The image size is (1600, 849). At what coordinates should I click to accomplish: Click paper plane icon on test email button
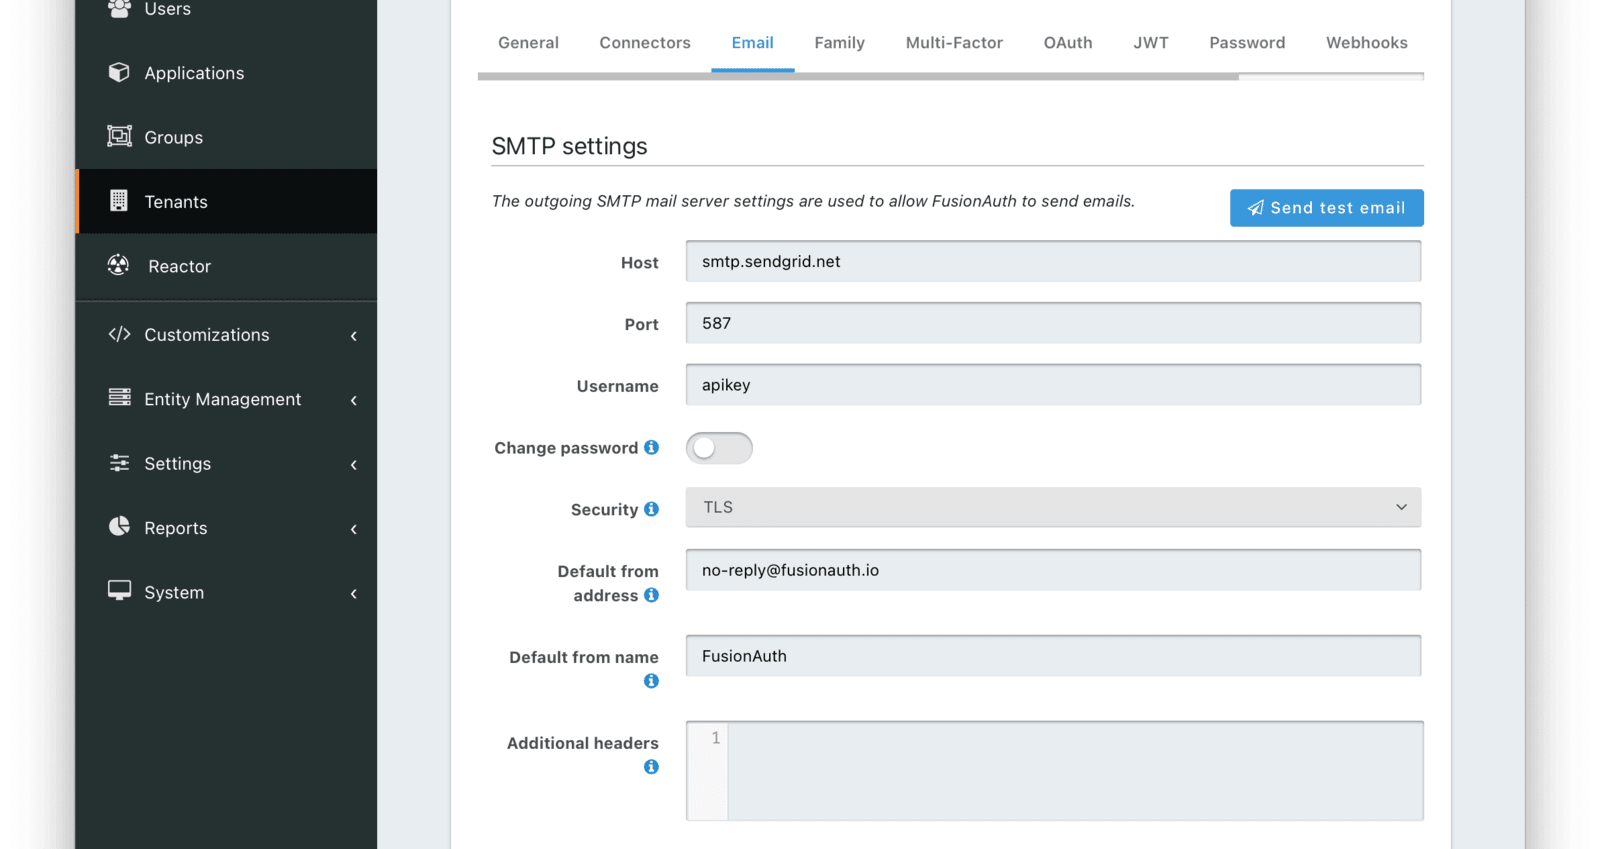pos(1255,208)
